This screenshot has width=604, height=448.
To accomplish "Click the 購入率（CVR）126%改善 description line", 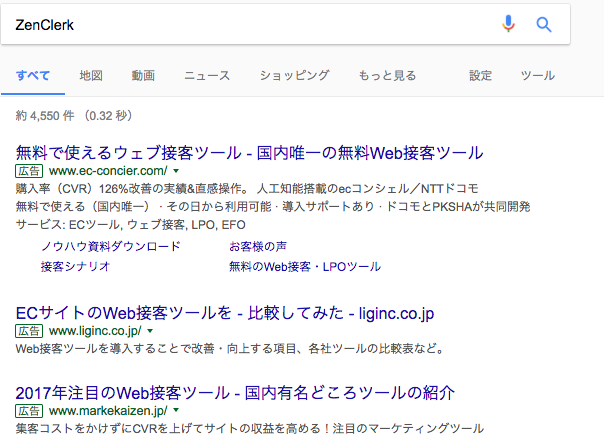I will pos(247,189).
